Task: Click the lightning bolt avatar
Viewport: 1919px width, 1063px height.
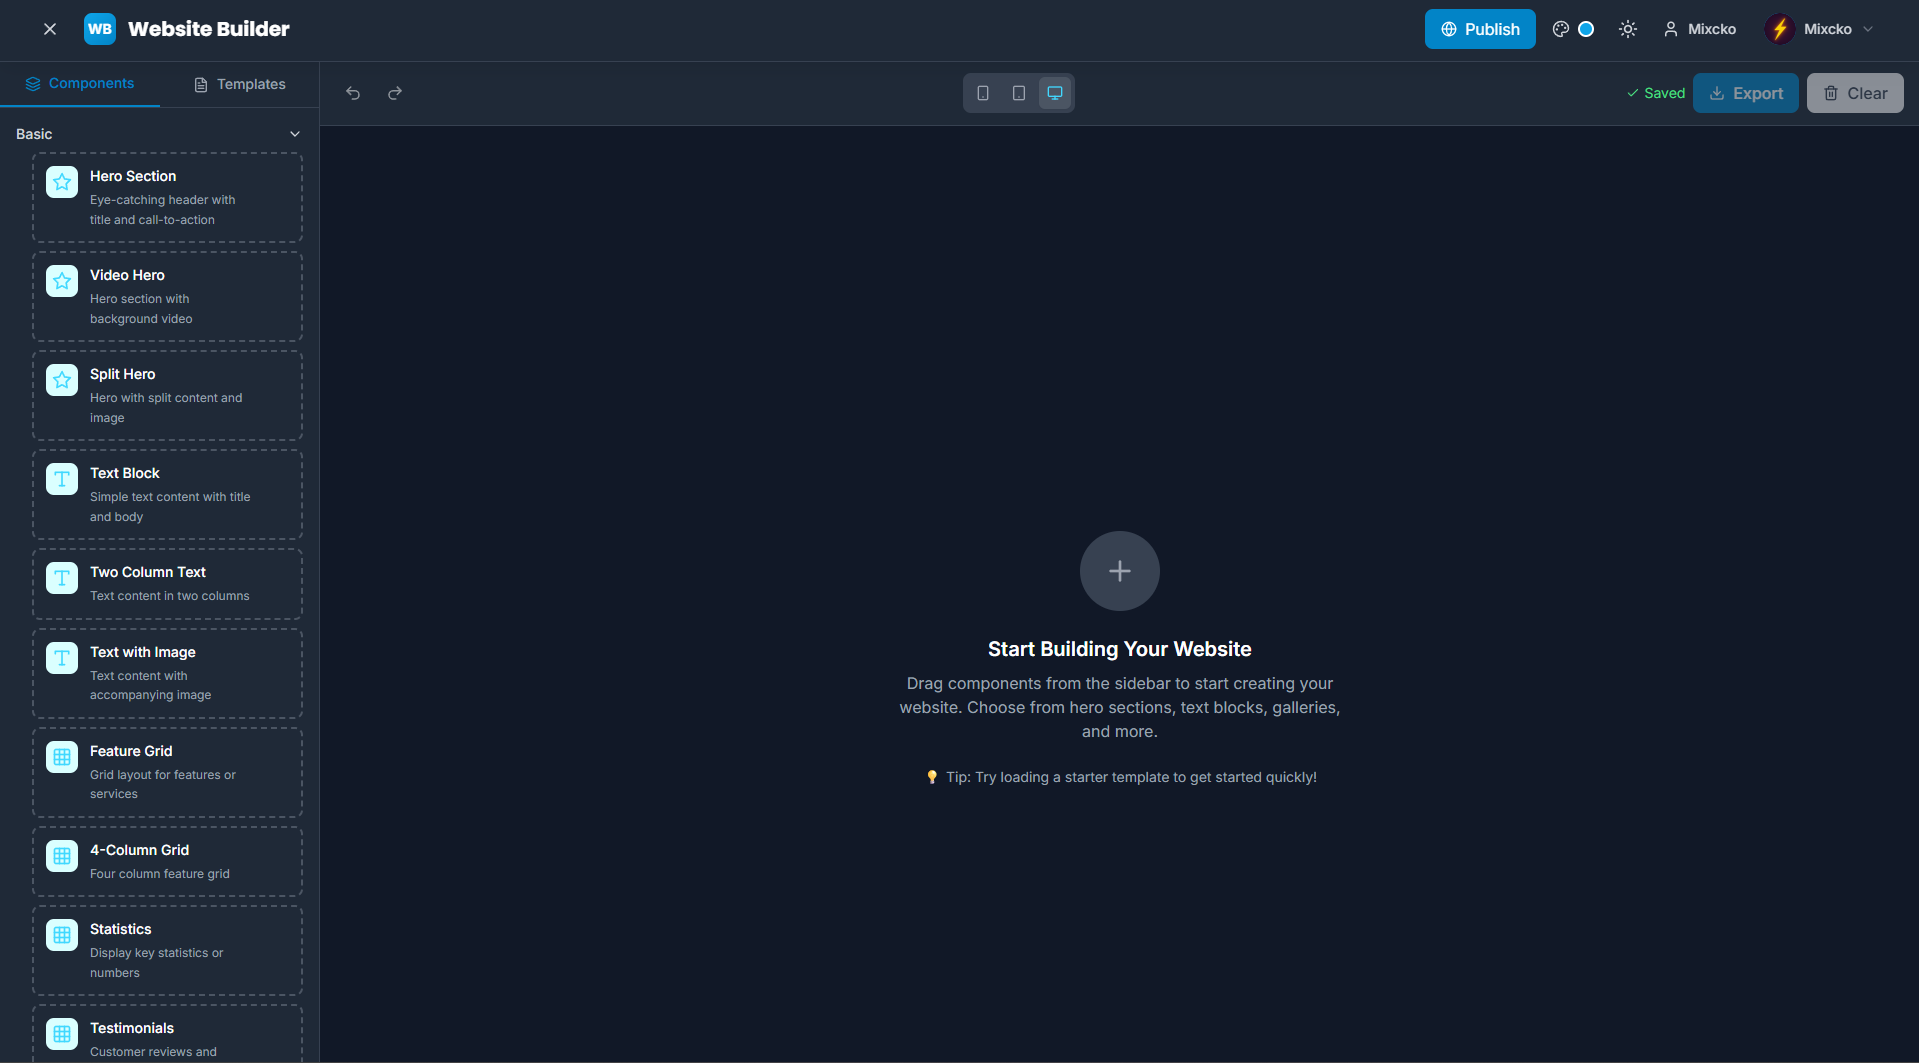Action: tap(1780, 29)
